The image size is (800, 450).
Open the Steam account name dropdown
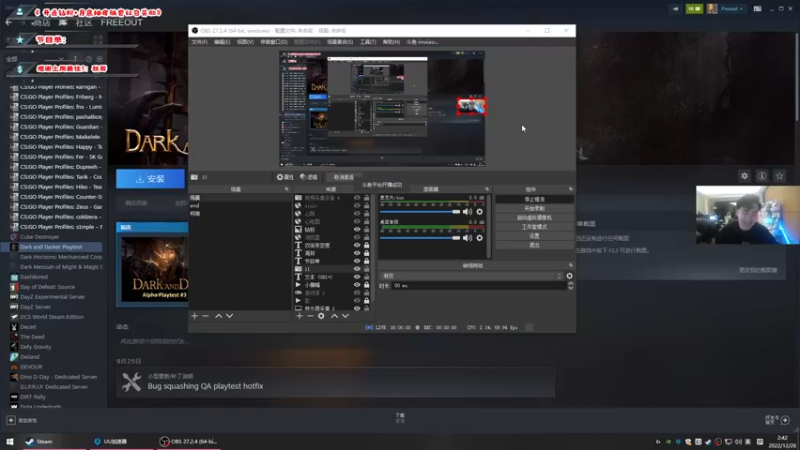[732, 9]
